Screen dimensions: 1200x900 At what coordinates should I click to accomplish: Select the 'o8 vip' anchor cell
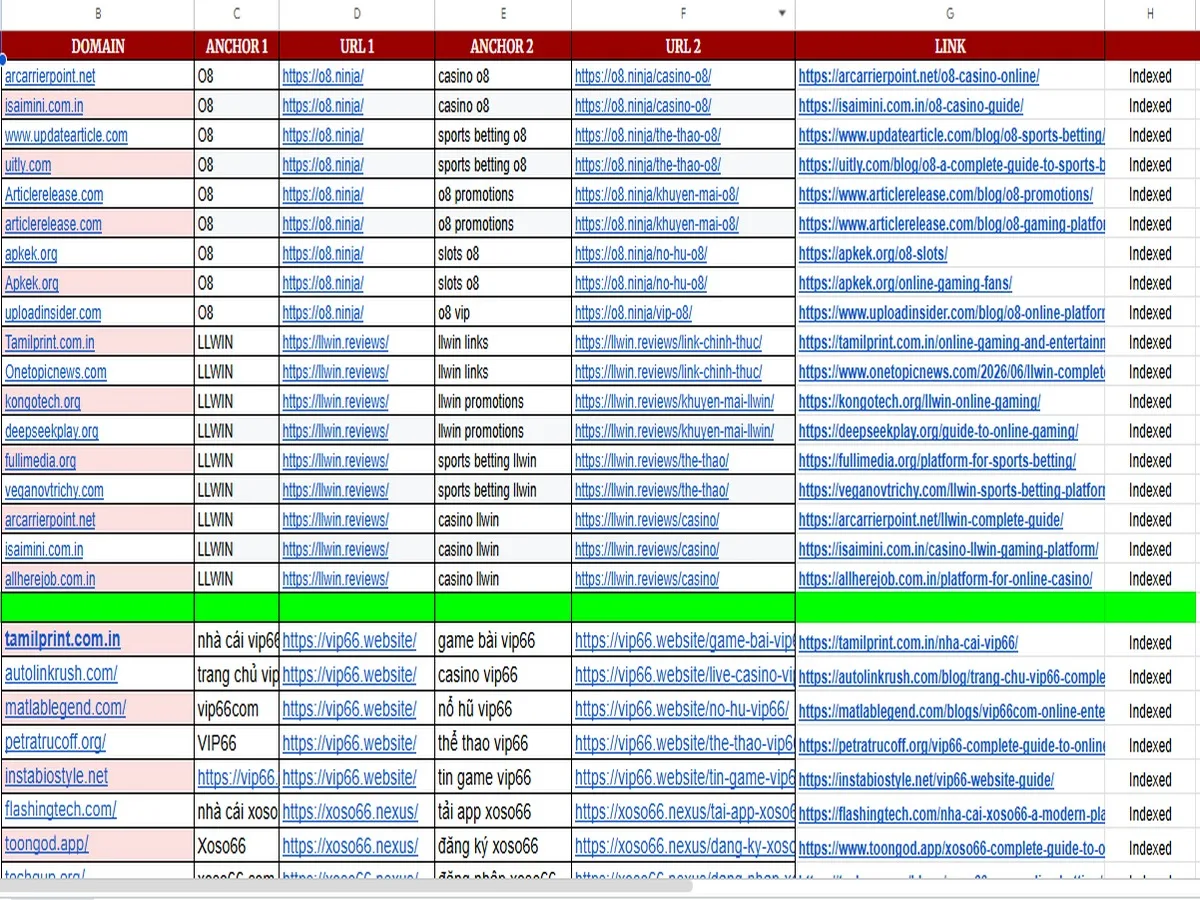(x=503, y=313)
